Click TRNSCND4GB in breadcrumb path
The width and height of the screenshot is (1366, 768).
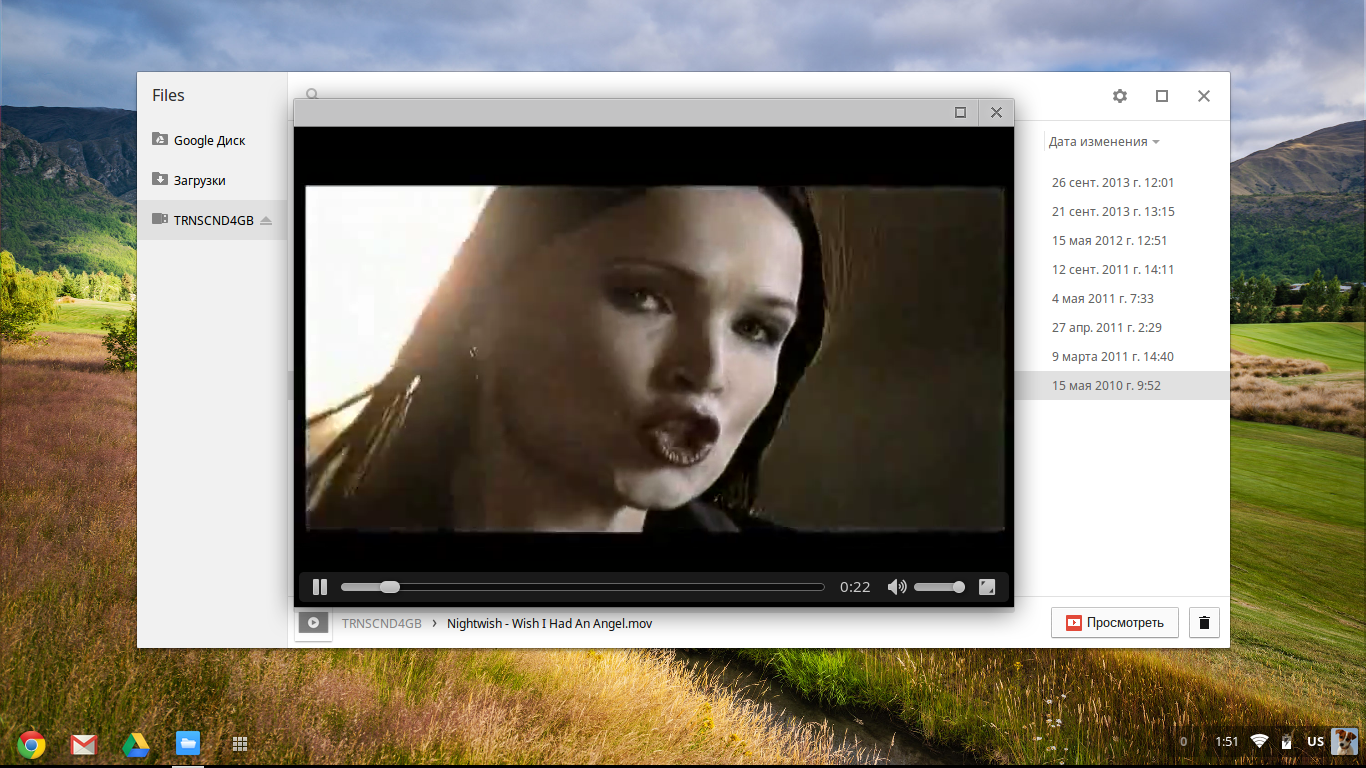click(381, 623)
